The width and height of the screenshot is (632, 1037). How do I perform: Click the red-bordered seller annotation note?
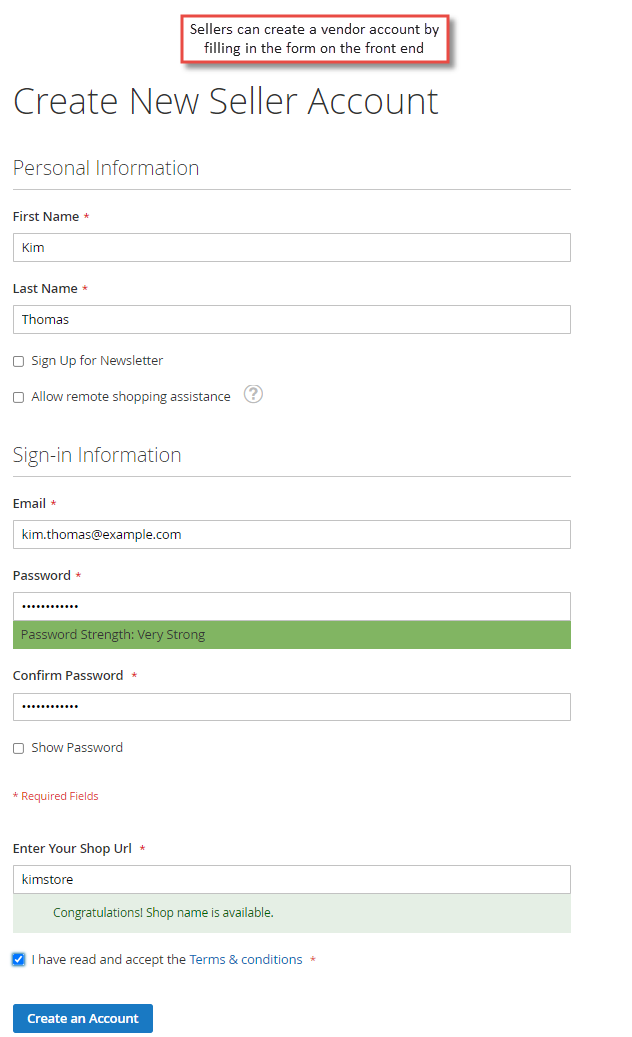coord(315,39)
